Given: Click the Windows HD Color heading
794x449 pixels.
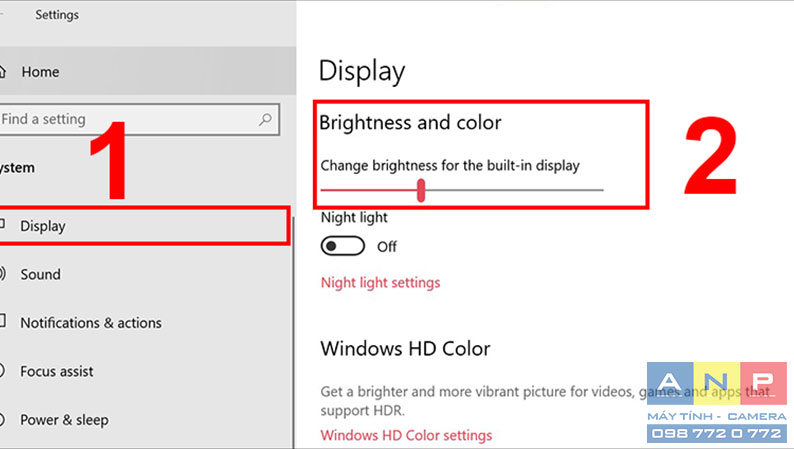Looking at the screenshot, I should tap(405, 349).
